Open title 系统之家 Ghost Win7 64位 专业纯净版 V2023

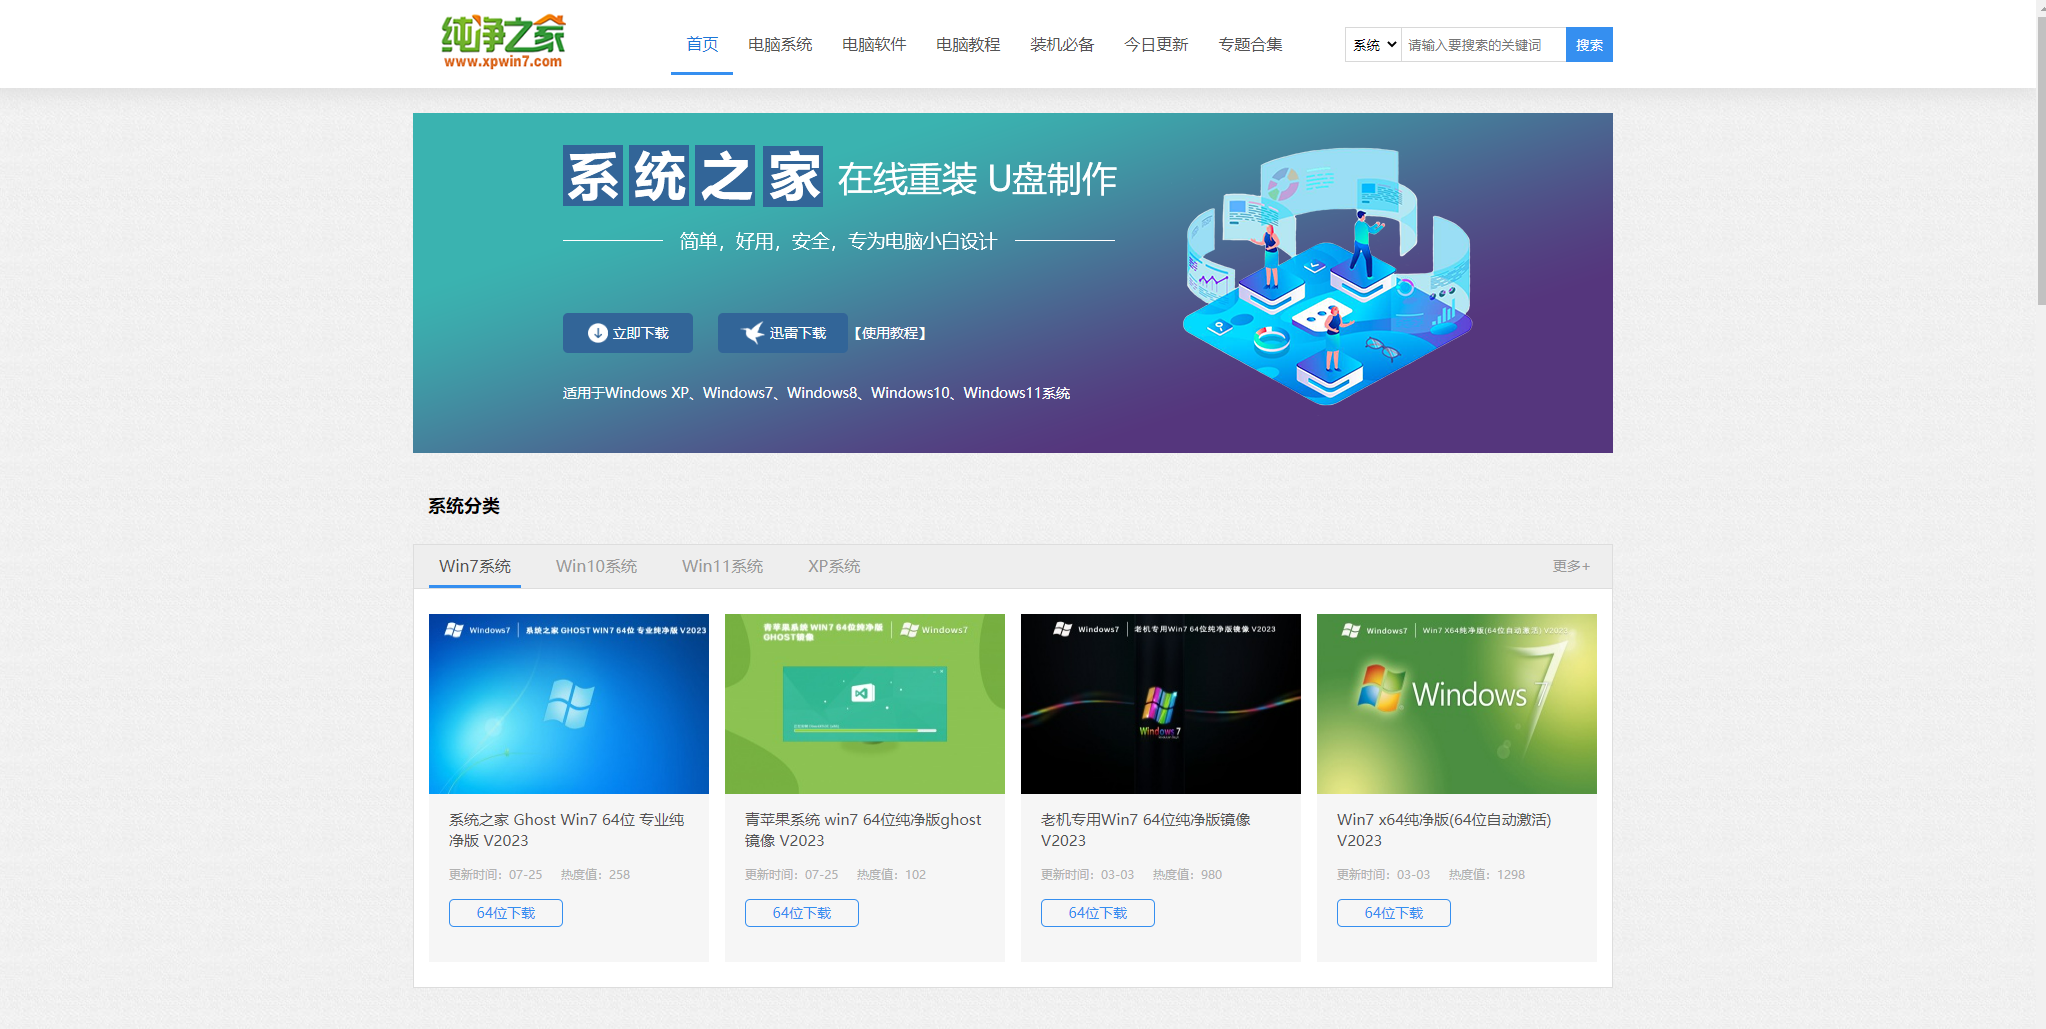567,830
